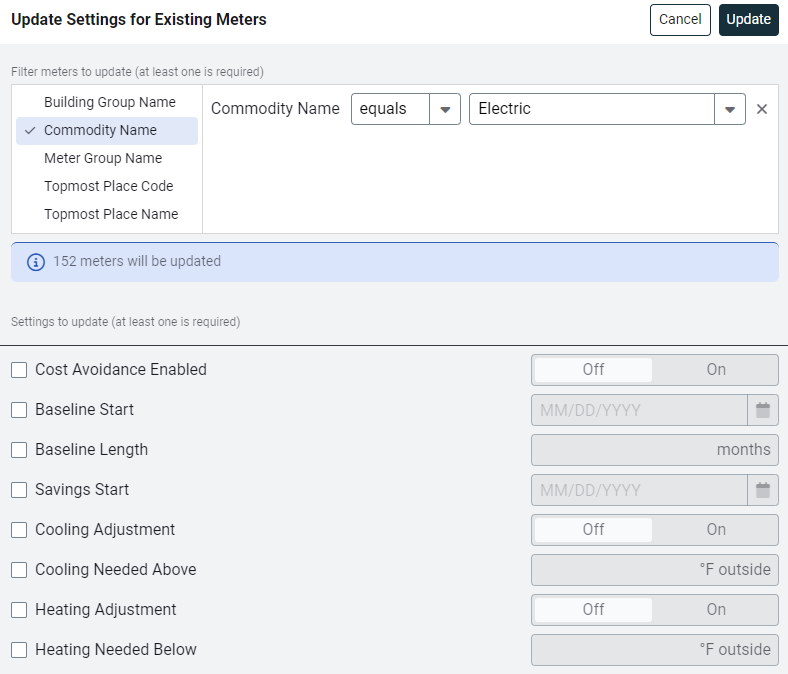Click the checkmark beside Commodity Name
This screenshot has height=674, width=788.
[30, 131]
